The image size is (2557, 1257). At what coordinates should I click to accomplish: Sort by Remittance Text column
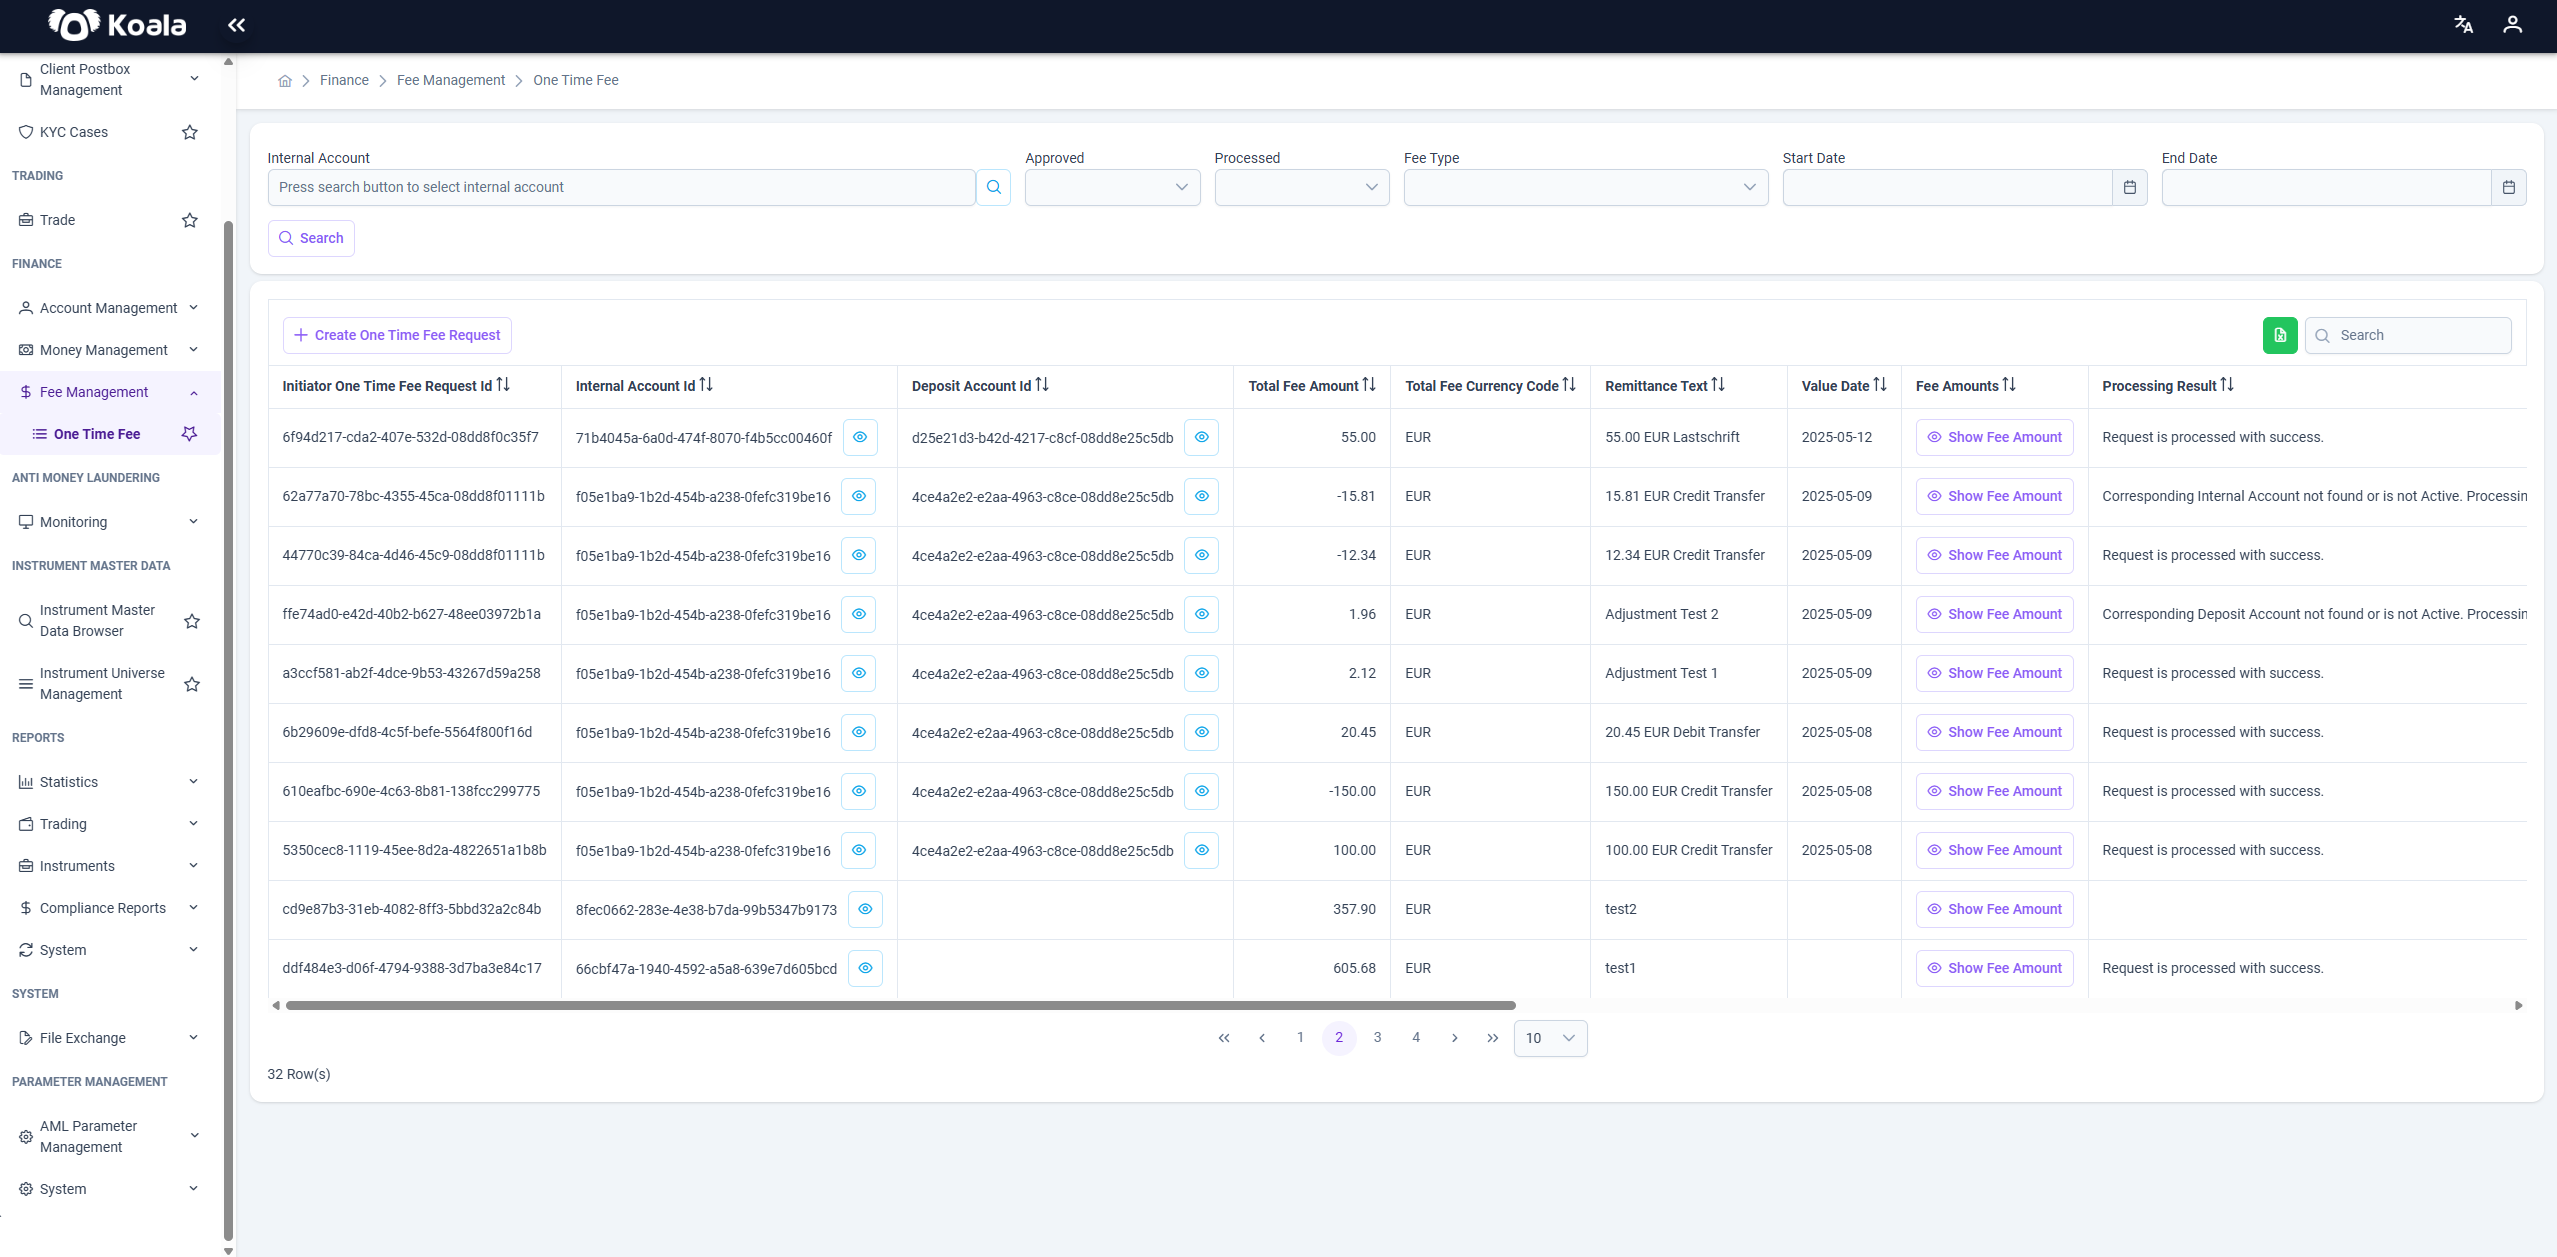click(x=1718, y=385)
